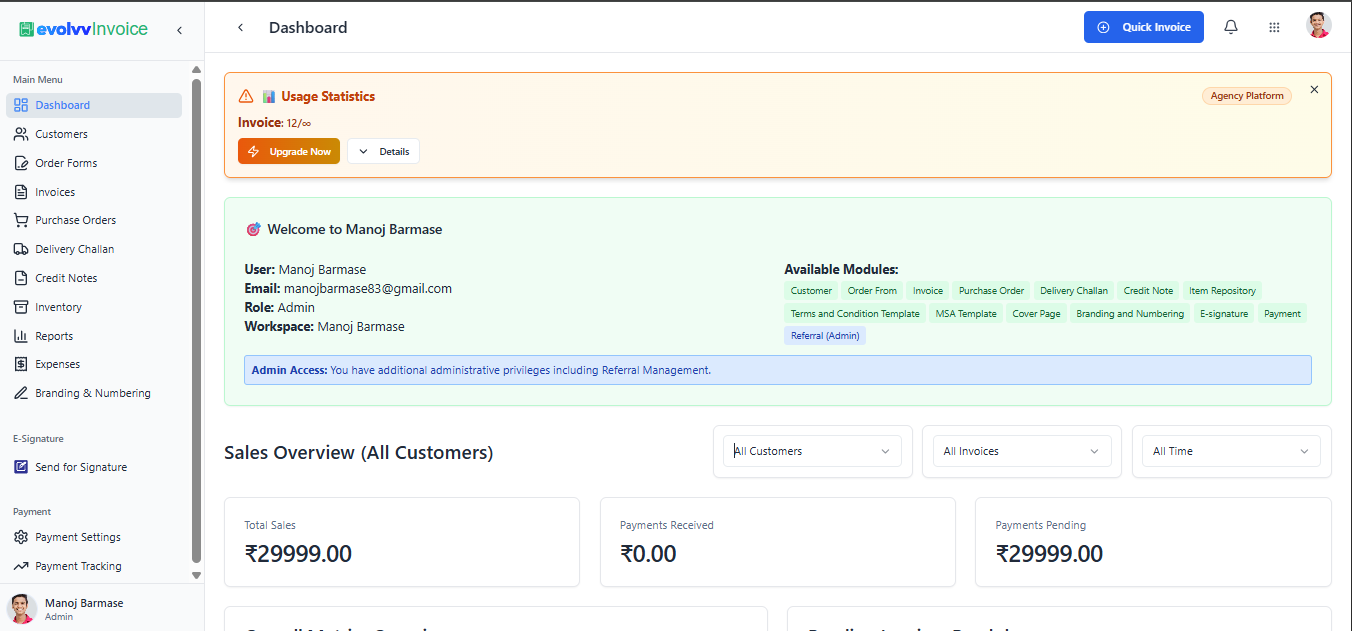Open Branding & Numbering menu item
1352x631 pixels.
coord(94,393)
